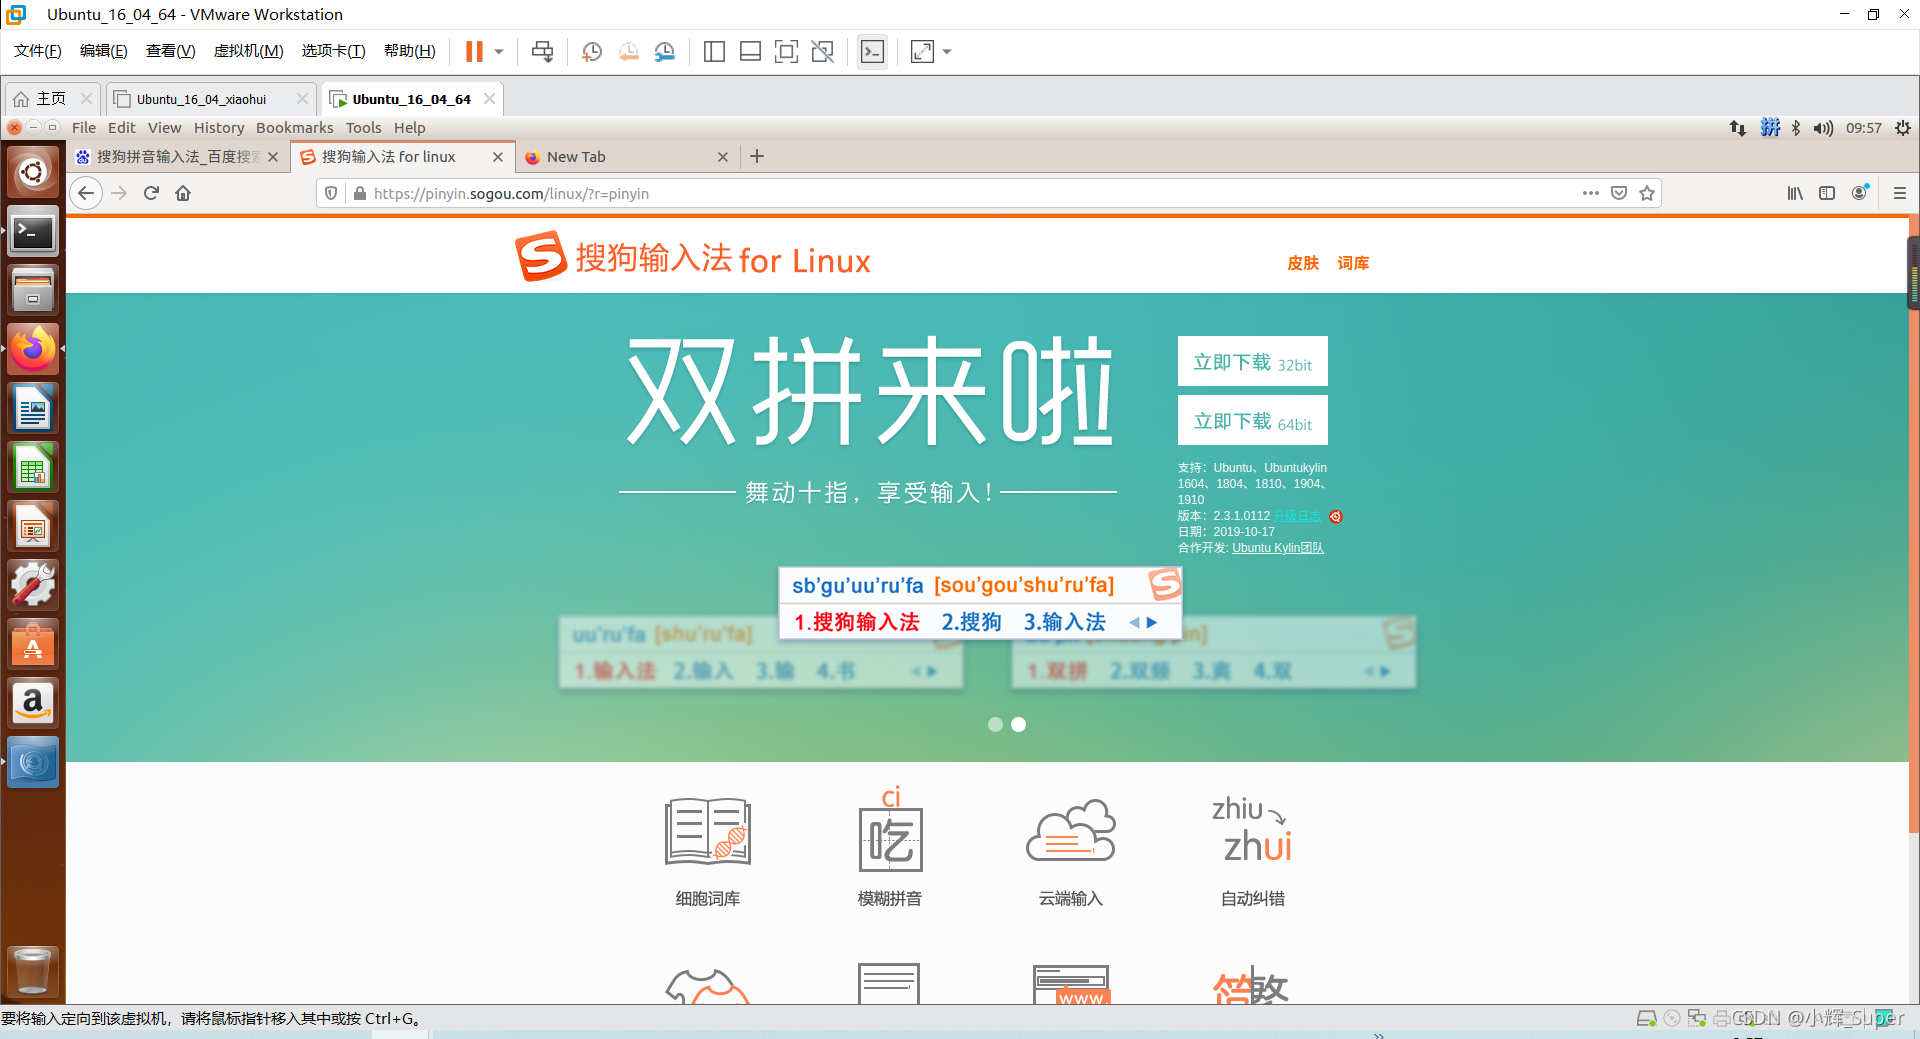Viewport: 1920px width, 1039px height.
Task: Switch to the 搜狗拼音输入法 百度搜索 browser tab
Action: tap(178, 157)
